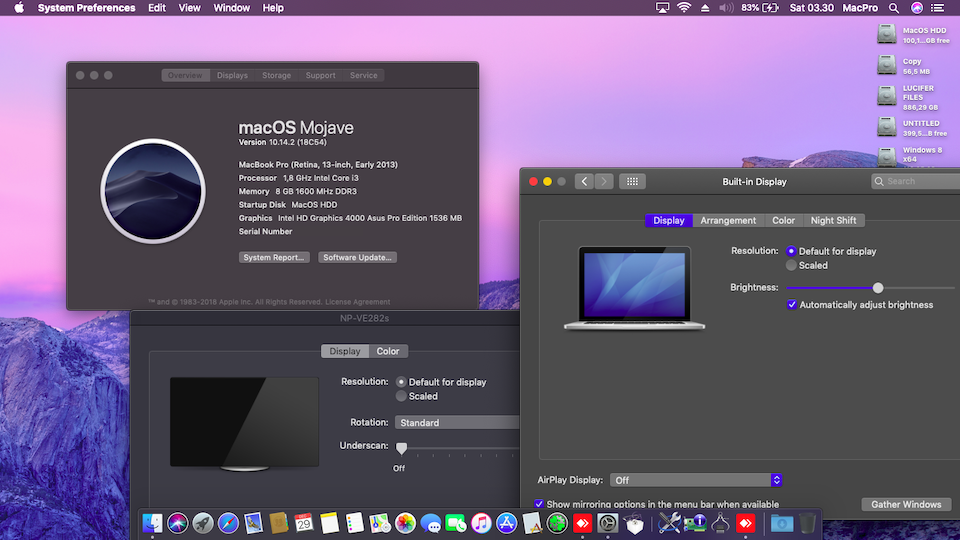Viewport: 960px width, 540px height.
Task: Click the AirPlay mirroring menu bar icon
Action: tap(662, 8)
